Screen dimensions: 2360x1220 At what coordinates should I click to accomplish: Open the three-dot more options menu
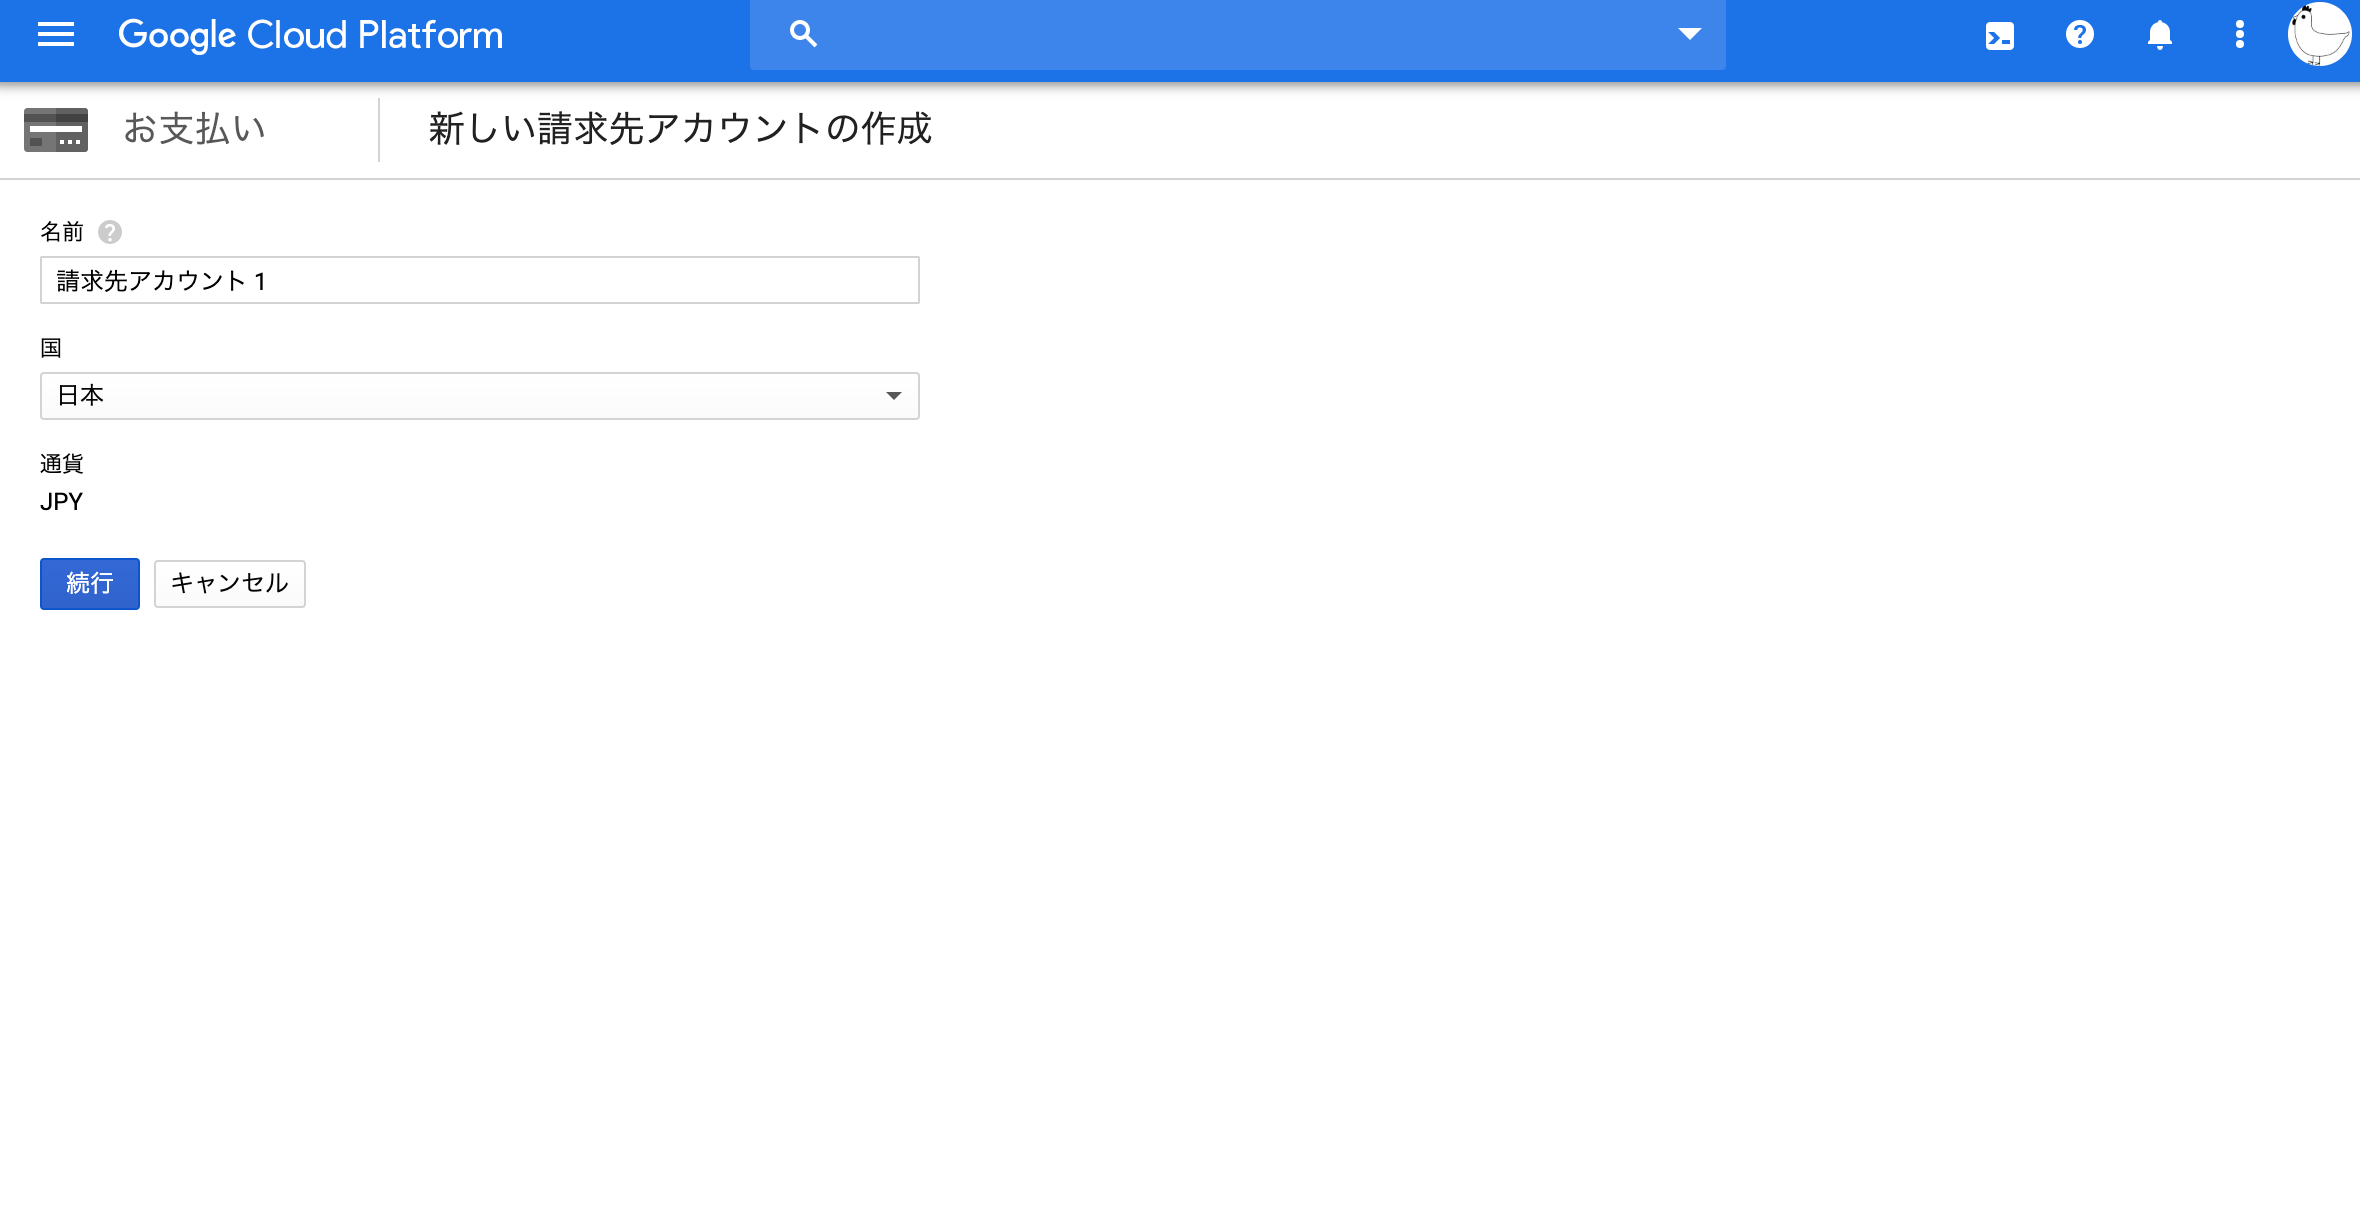[2238, 34]
